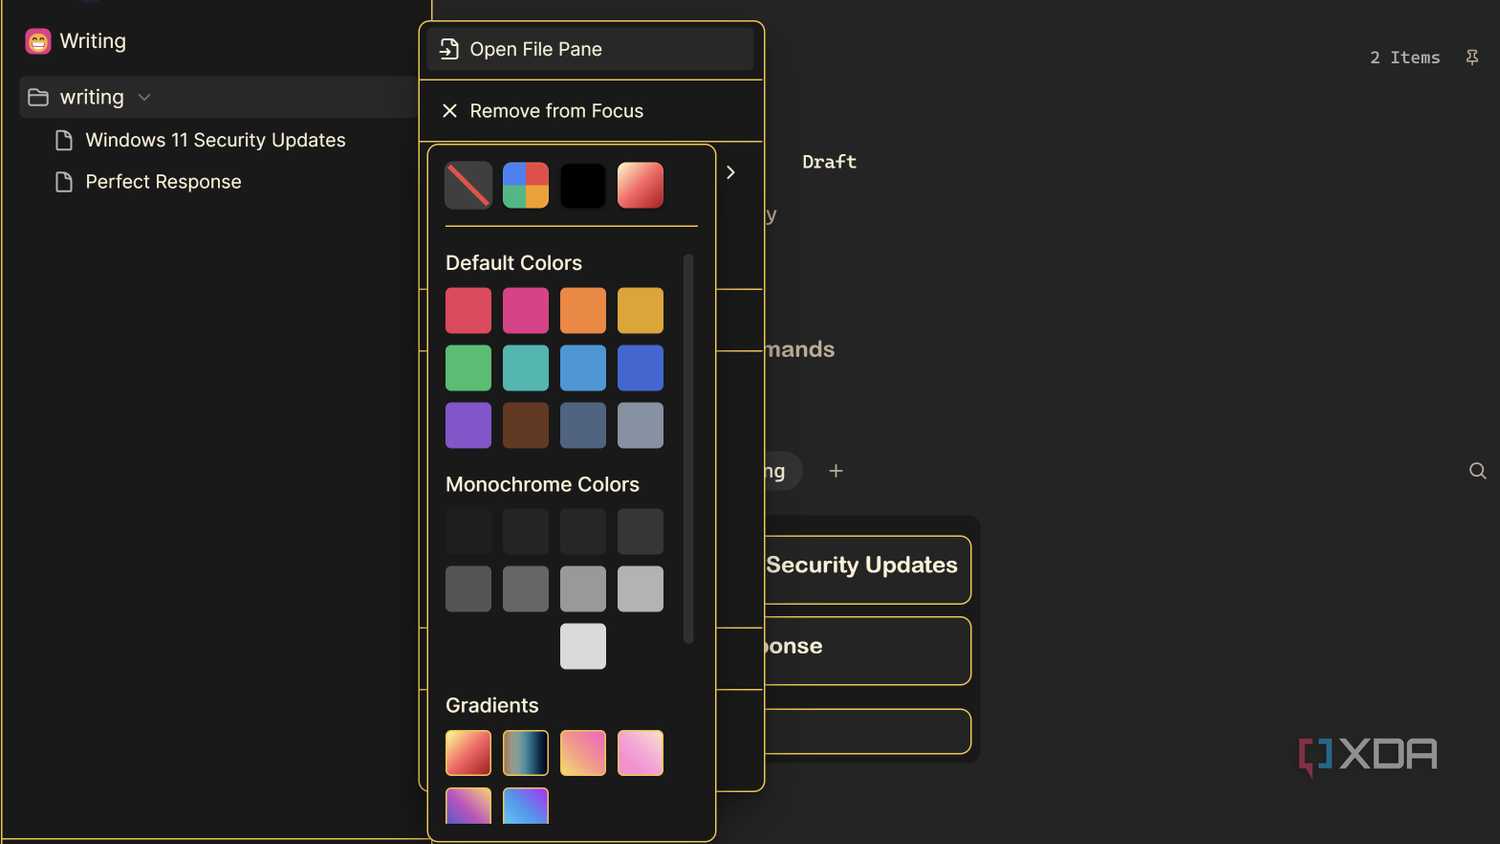Click the empty card below the response card

(x=868, y=731)
